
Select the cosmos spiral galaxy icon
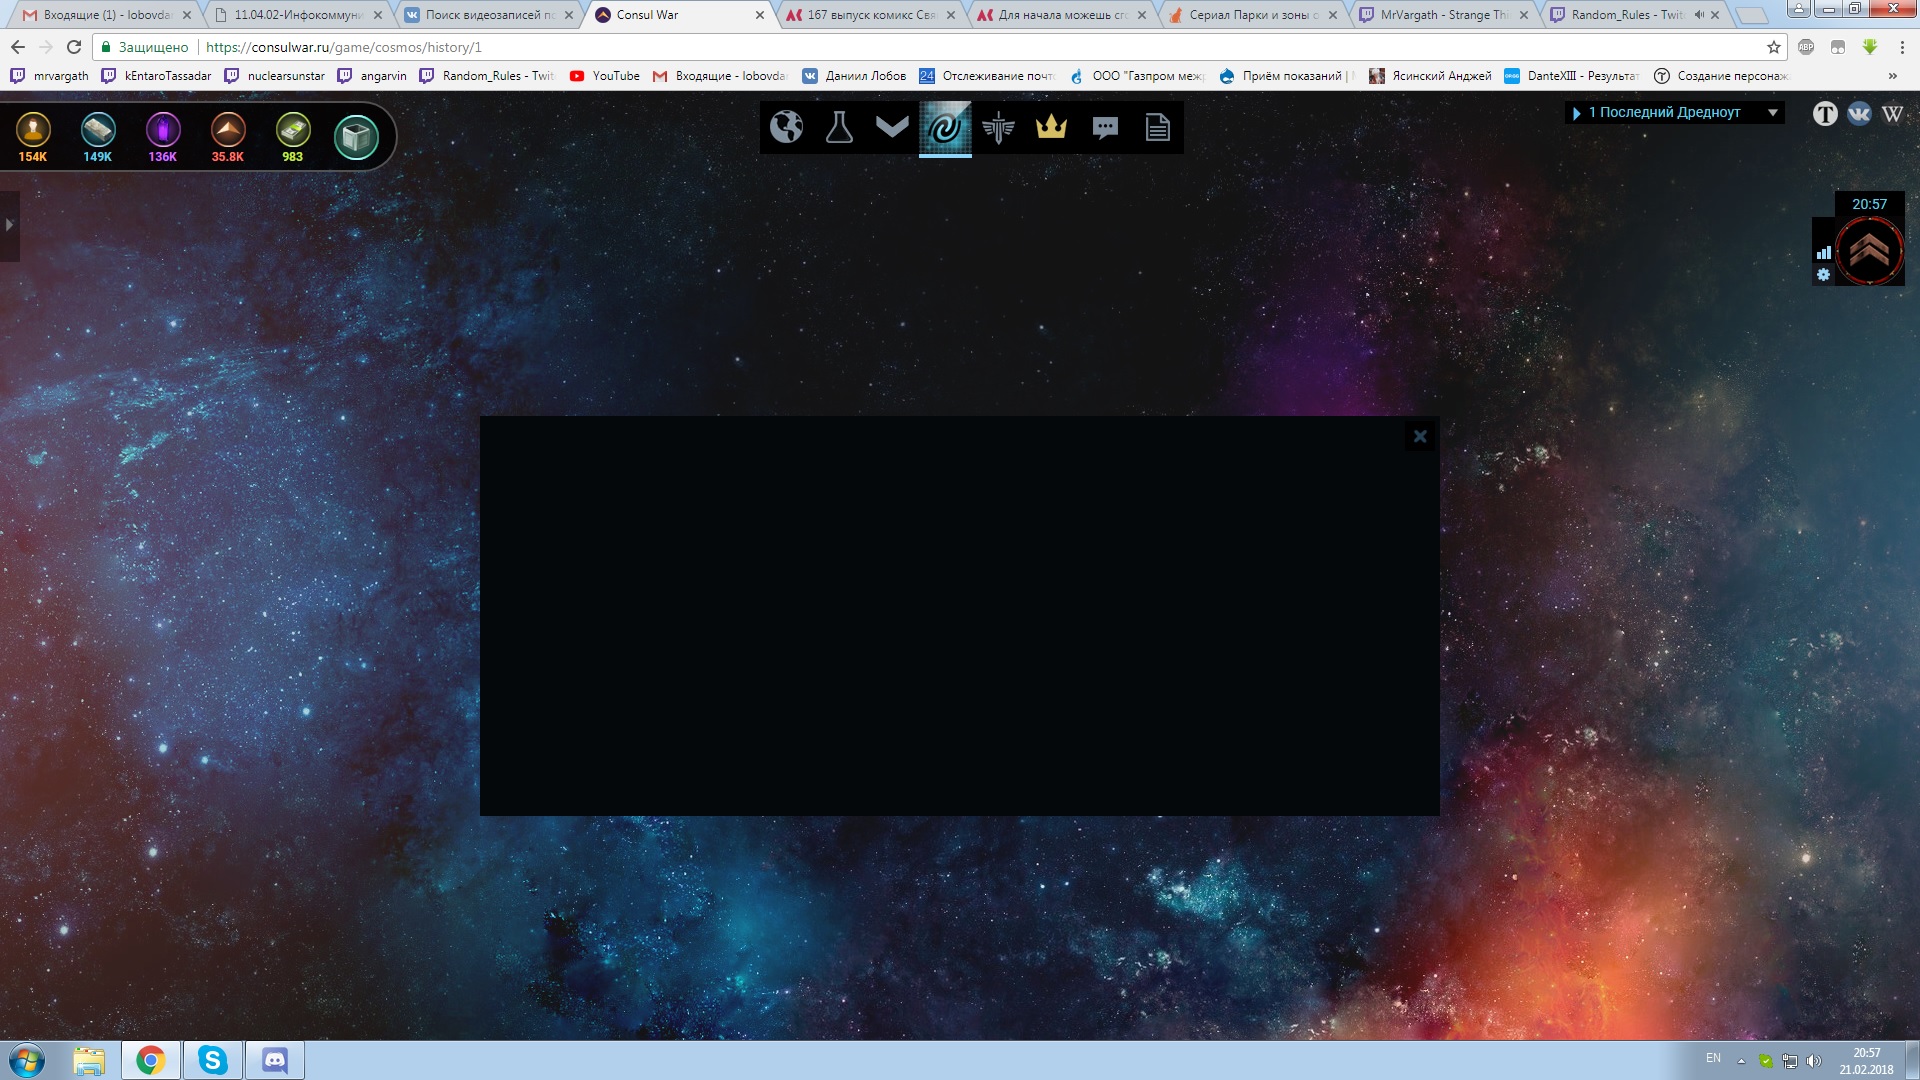click(945, 127)
